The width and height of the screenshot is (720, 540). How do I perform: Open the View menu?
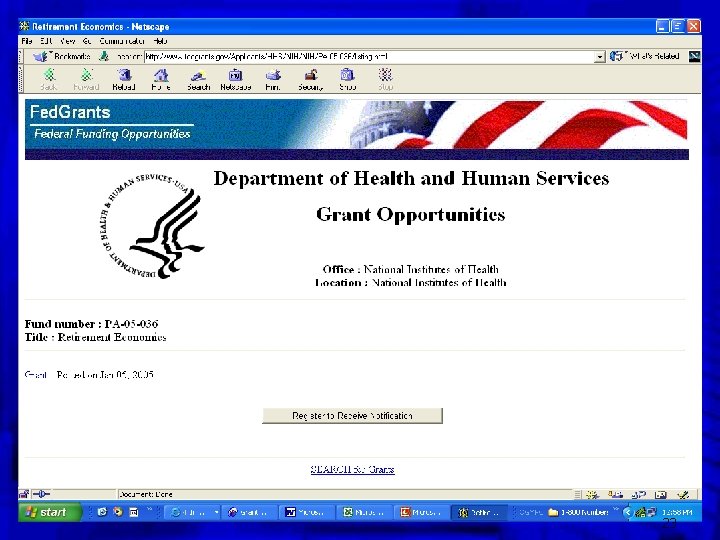point(68,41)
